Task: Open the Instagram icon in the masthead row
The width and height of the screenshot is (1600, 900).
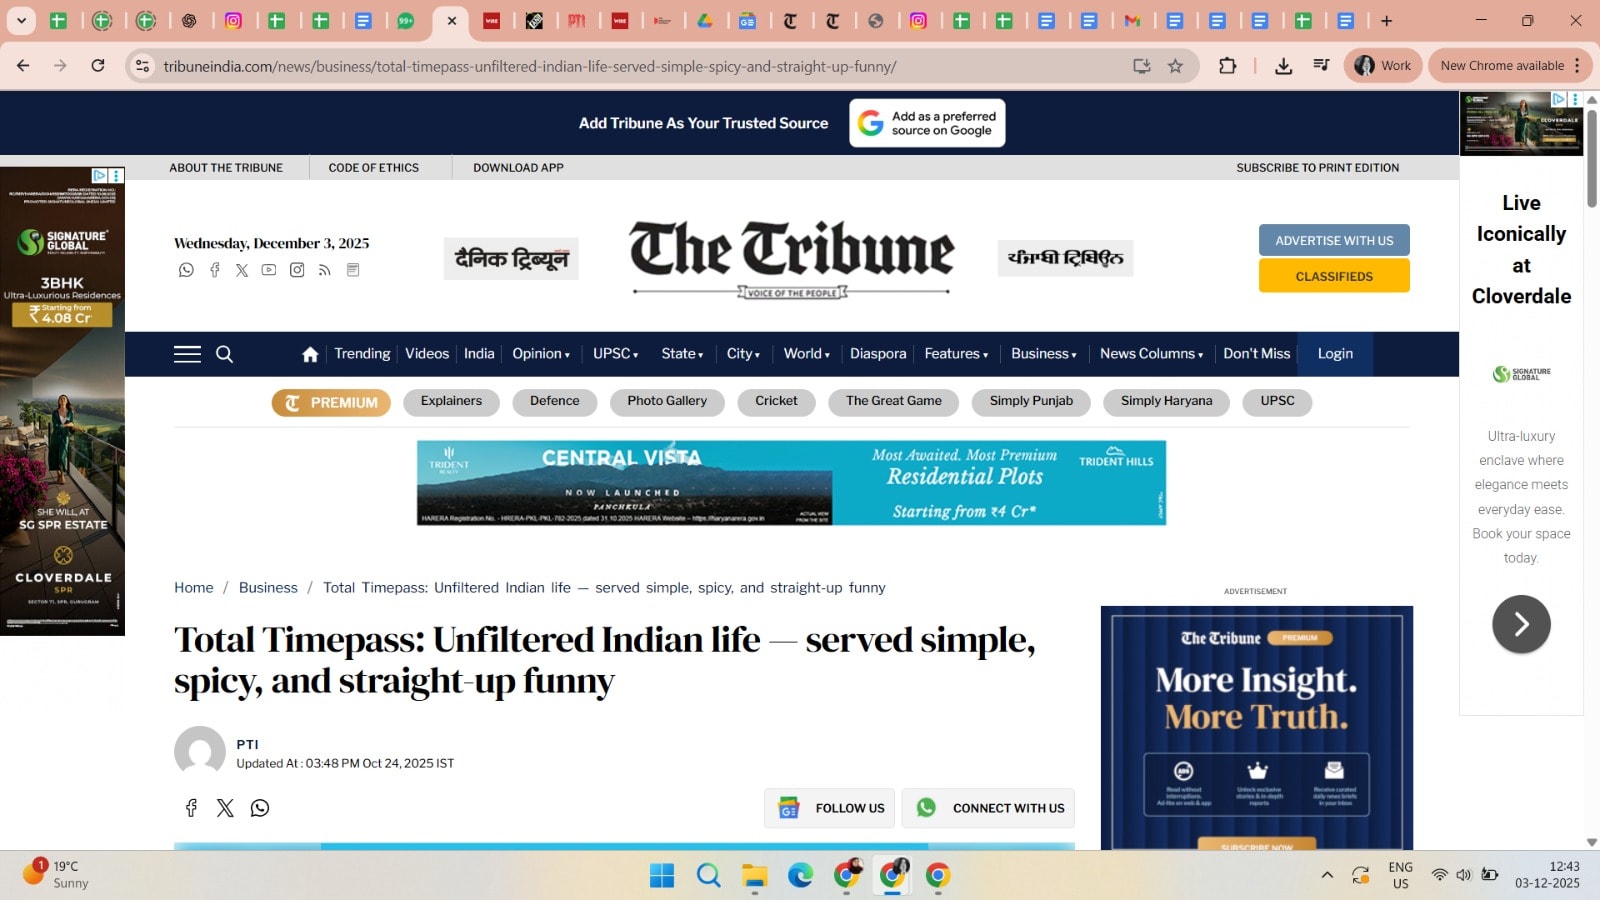Action: coord(296,269)
